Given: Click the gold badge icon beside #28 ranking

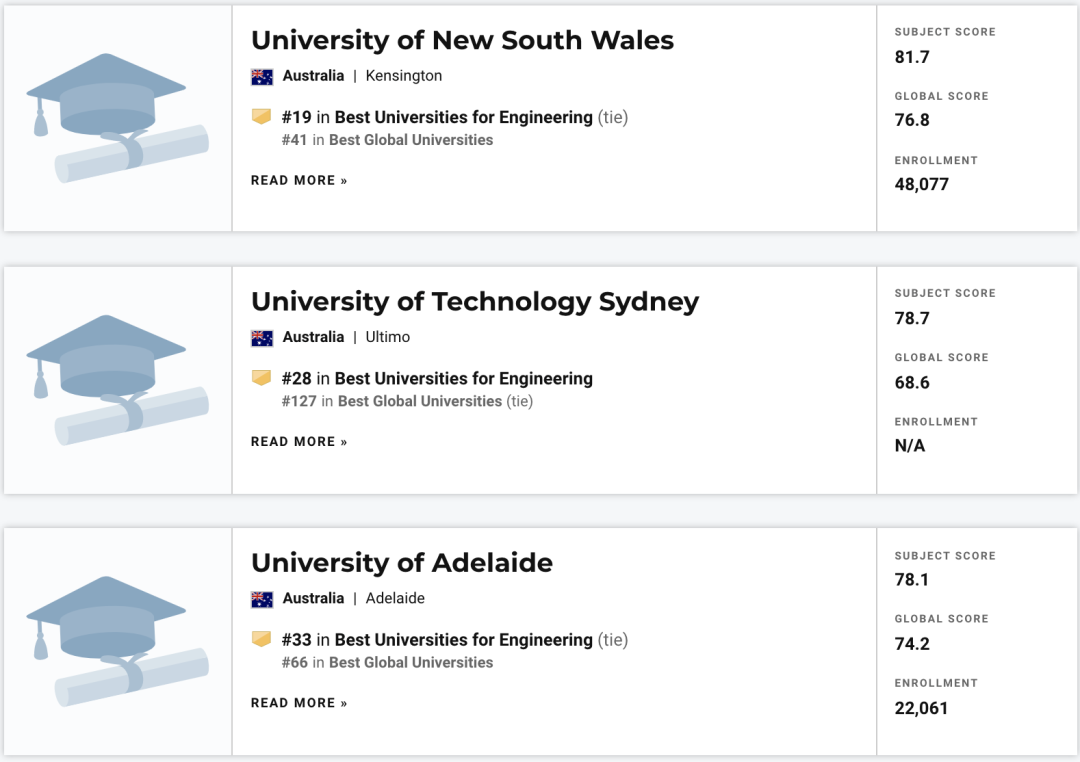Looking at the screenshot, I should click(262, 378).
